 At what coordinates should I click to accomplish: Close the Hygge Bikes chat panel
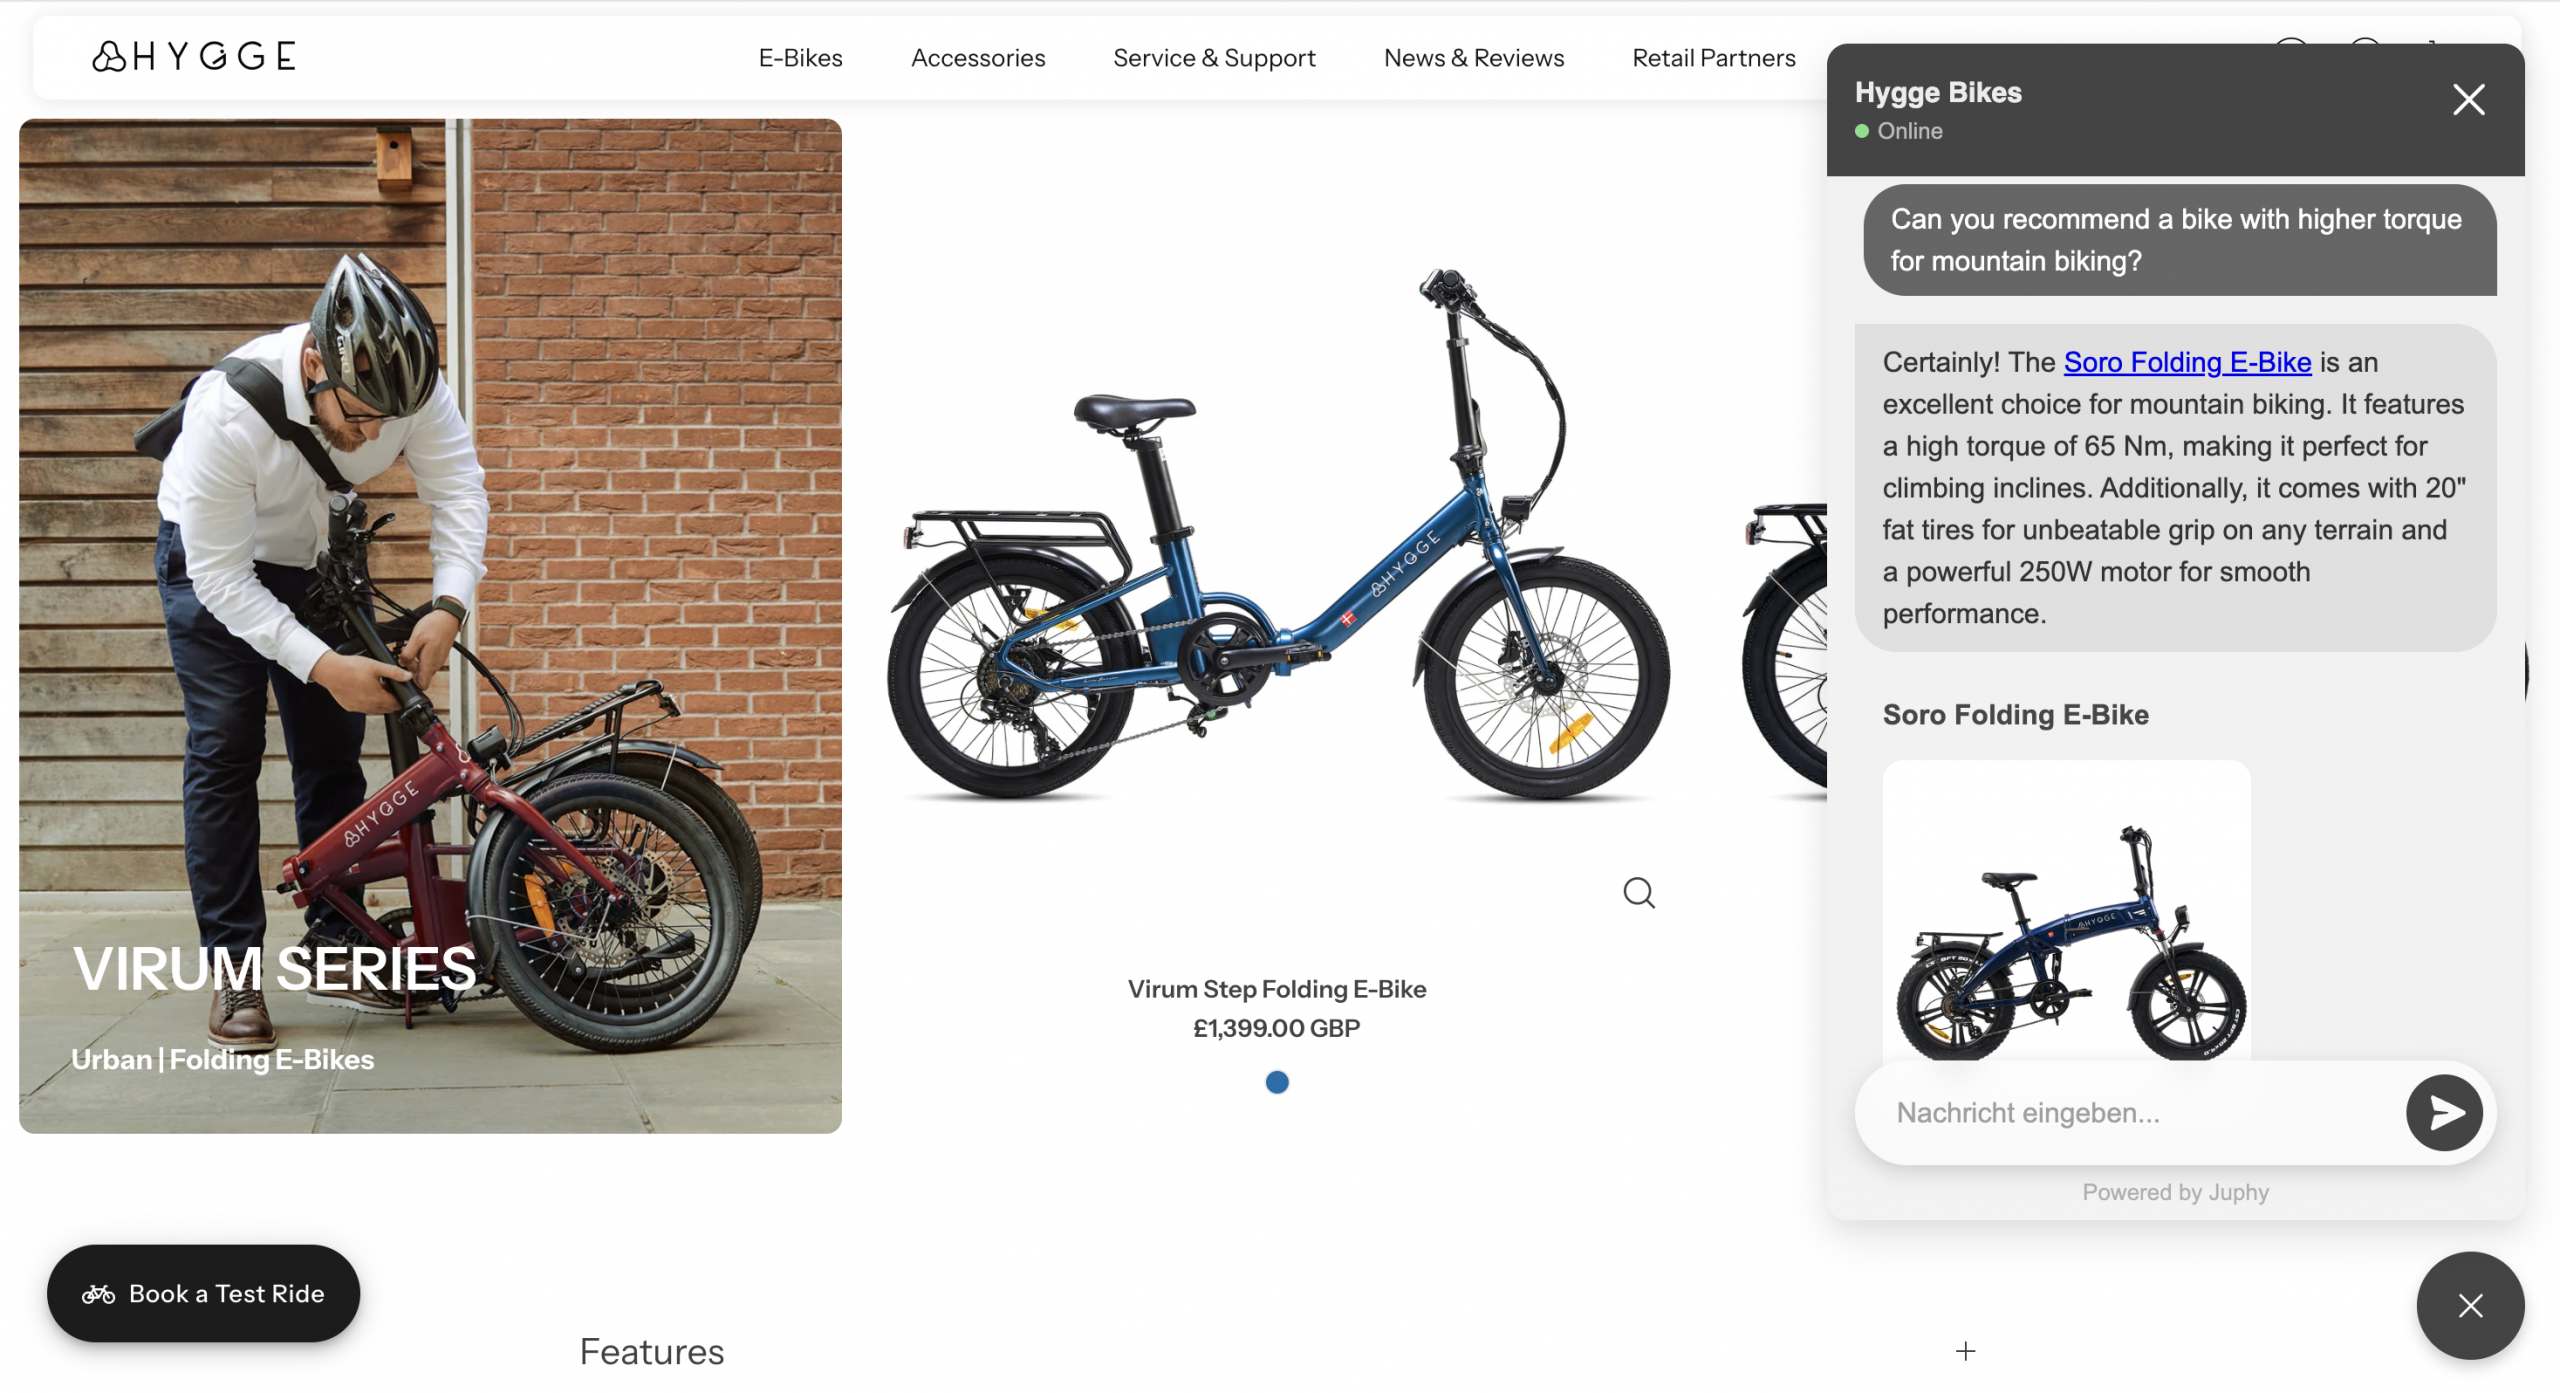pos(2468,100)
